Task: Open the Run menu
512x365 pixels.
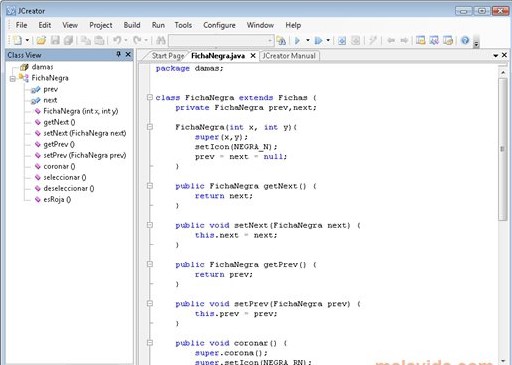Action: (158, 25)
